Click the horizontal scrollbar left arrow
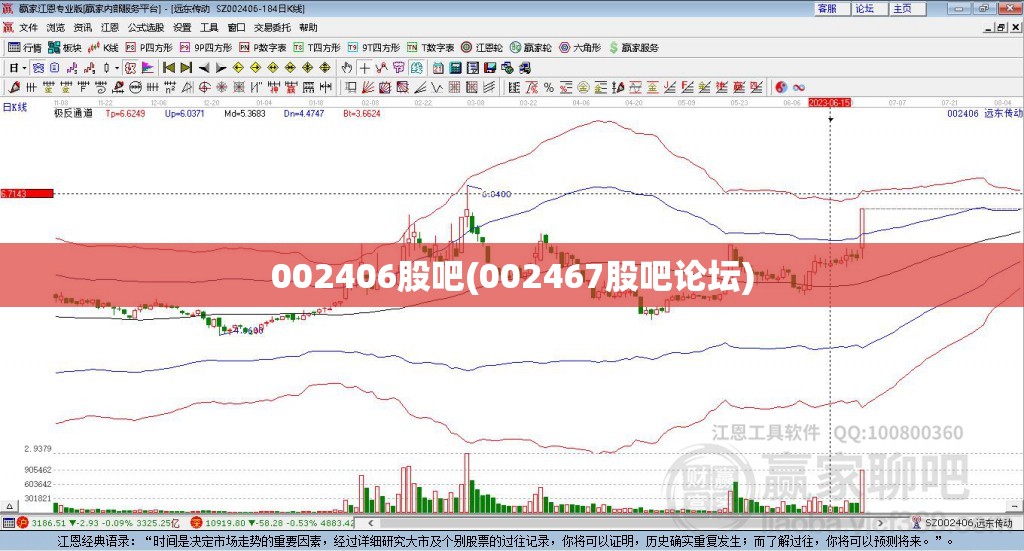Screen dimensions: 1024x551 click(x=370, y=522)
